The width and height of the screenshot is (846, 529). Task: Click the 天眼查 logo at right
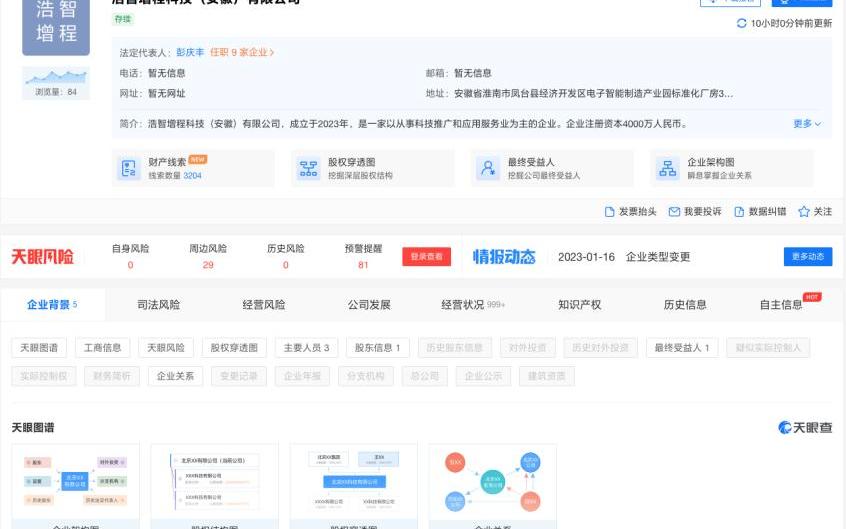click(805, 428)
